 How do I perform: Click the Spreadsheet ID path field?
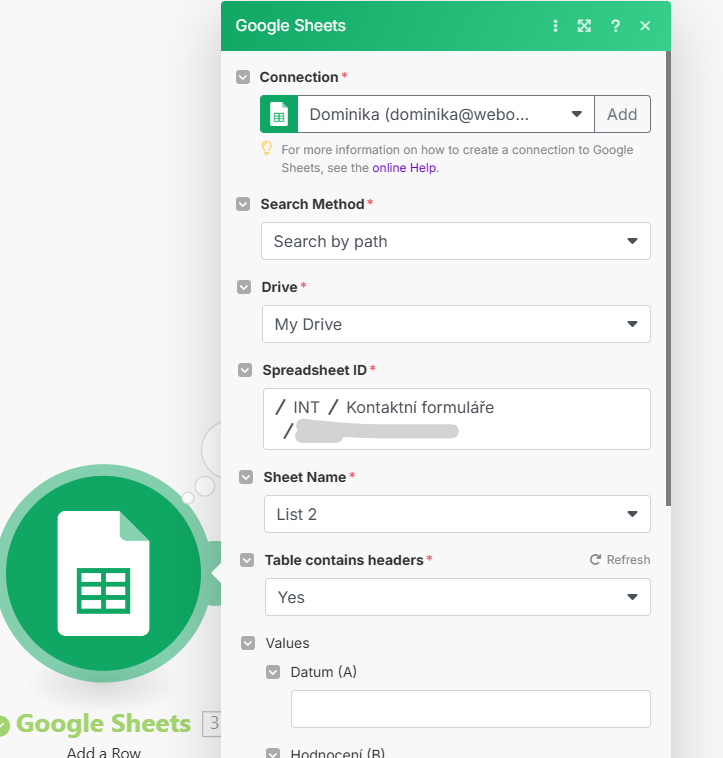(457, 419)
